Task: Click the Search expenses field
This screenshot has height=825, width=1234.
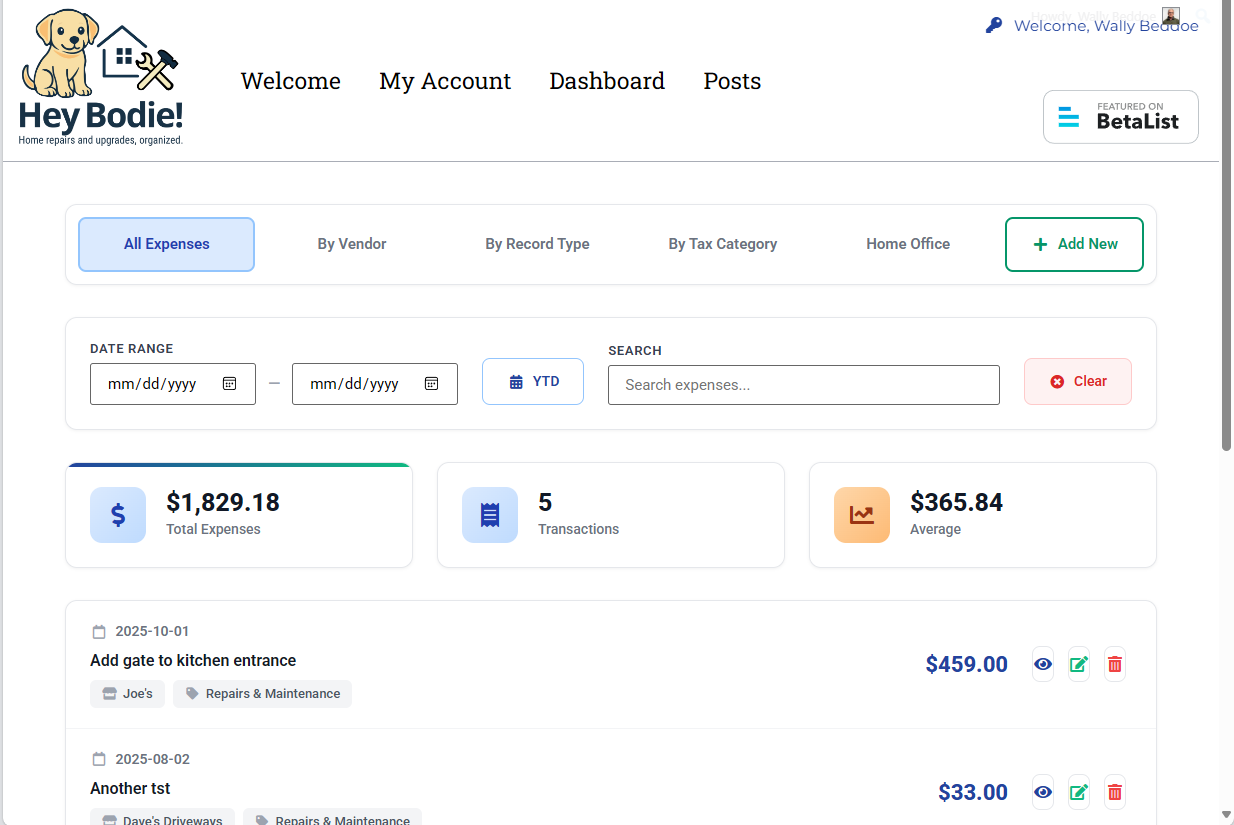Action: click(804, 385)
